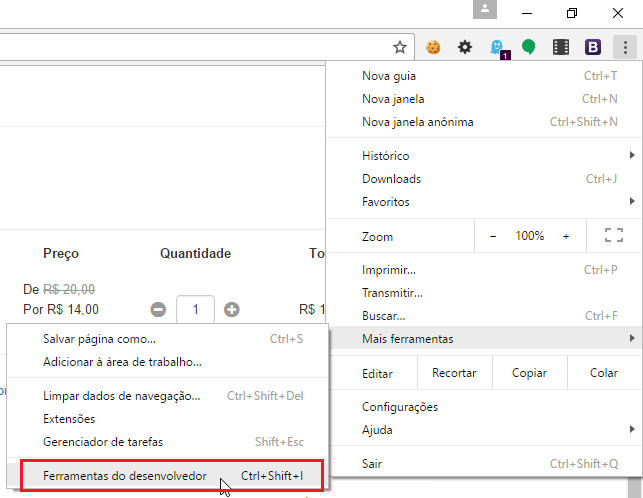The image size is (643, 498).
Task: Click the quantity input field
Action: click(195, 310)
